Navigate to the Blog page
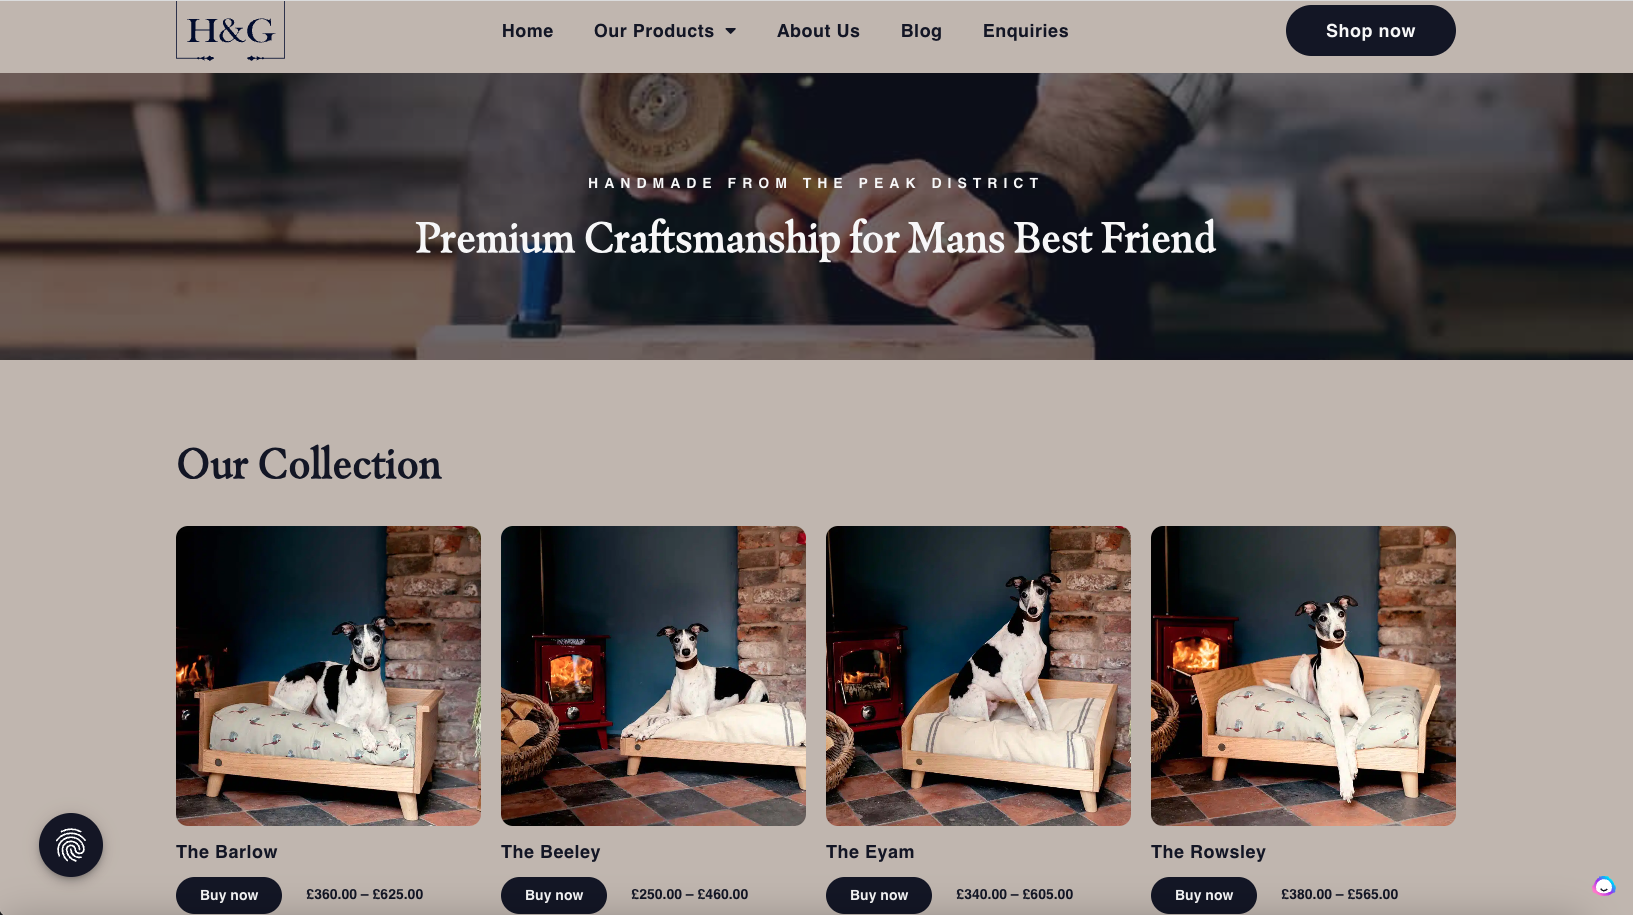1633x915 pixels. [x=921, y=31]
